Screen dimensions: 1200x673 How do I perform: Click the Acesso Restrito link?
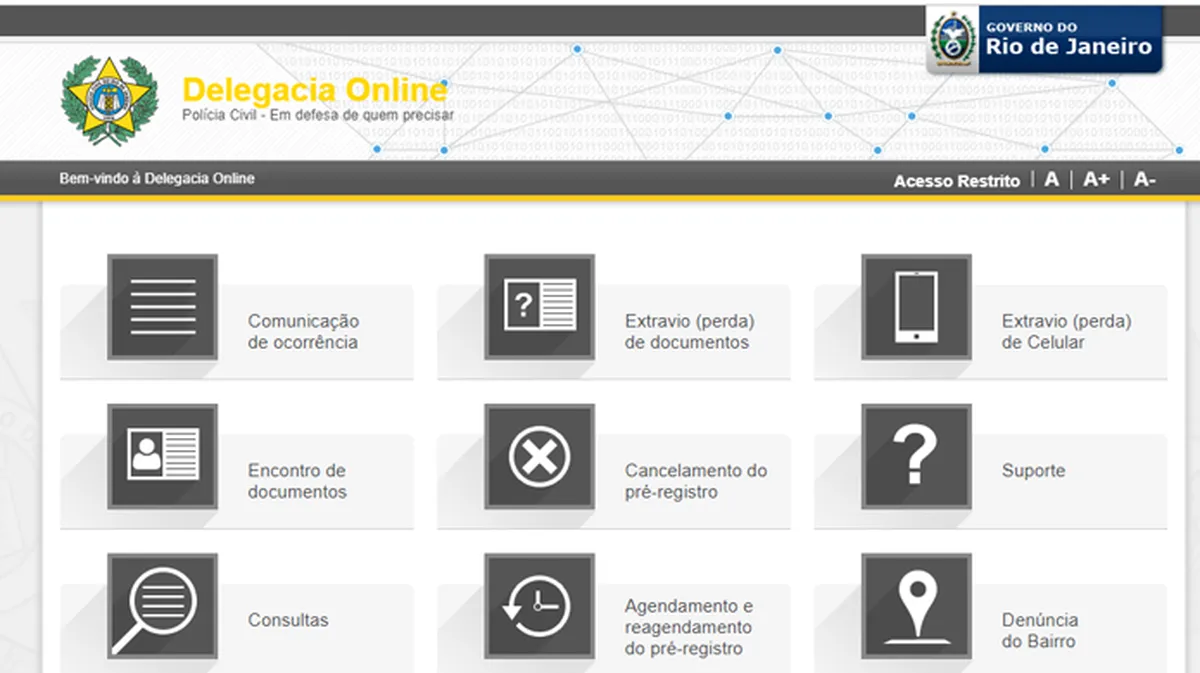(x=956, y=181)
